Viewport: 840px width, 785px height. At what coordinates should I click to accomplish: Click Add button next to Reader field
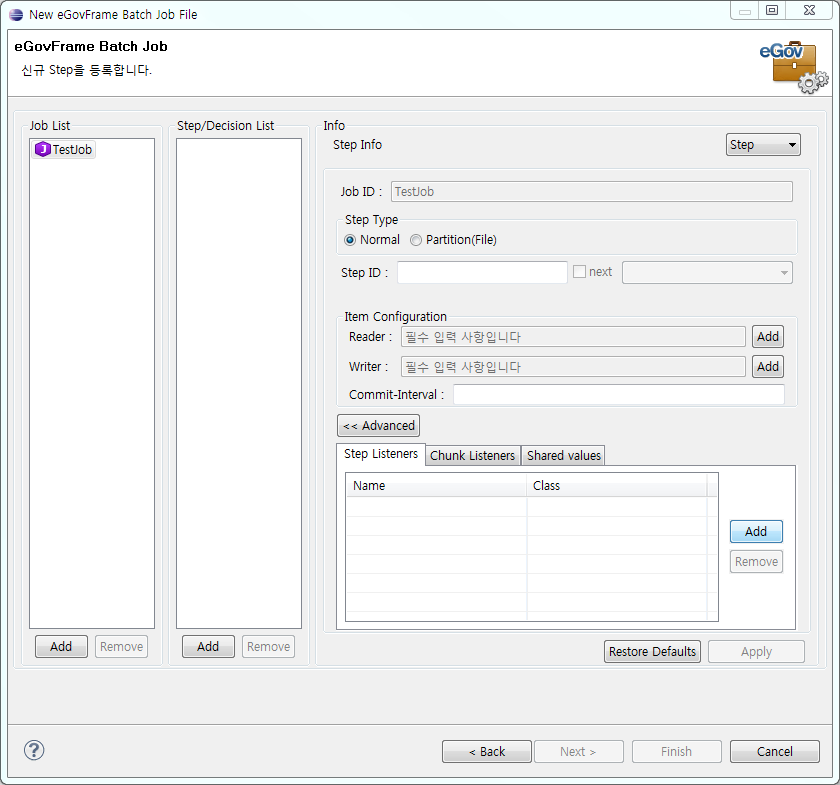tap(768, 337)
